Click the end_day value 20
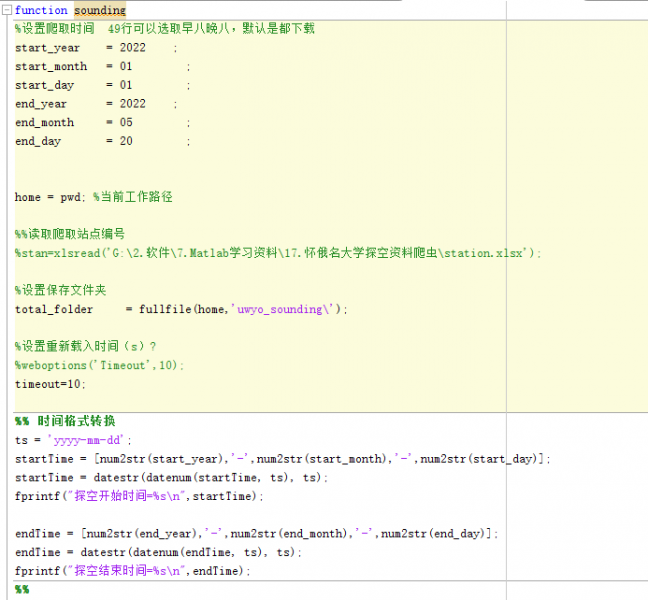This screenshot has height=600, width=648. [x=126, y=142]
